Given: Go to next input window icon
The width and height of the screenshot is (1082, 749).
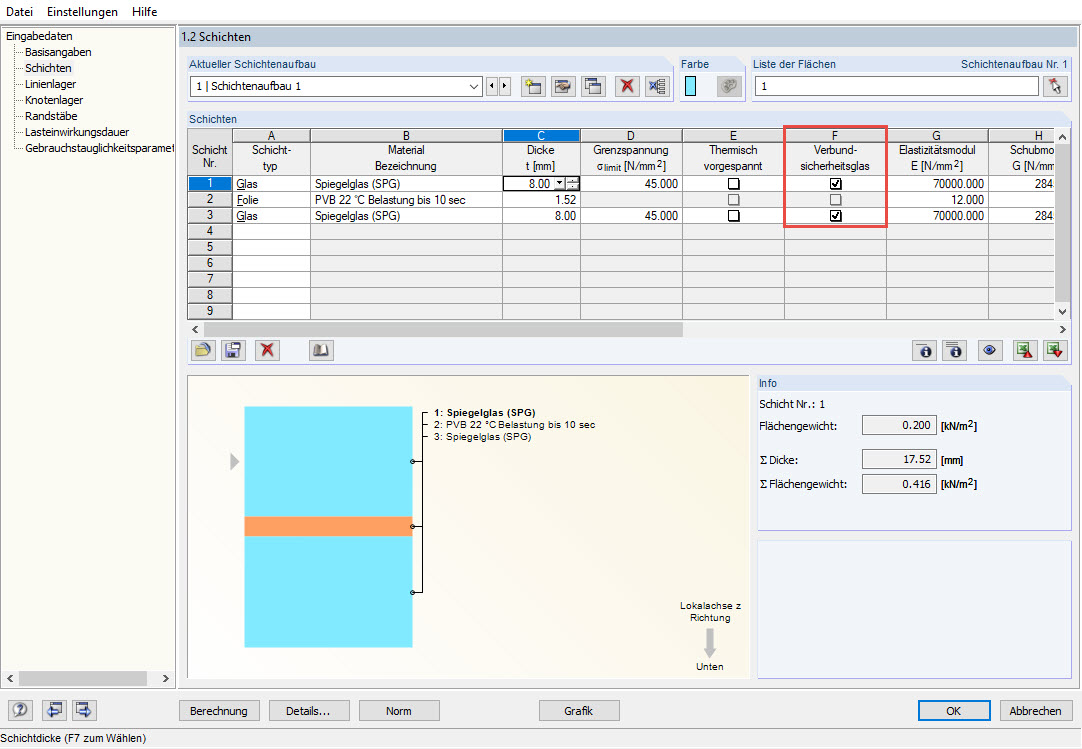Looking at the screenshot, I should pyautogui.click(x=84, y=710).
